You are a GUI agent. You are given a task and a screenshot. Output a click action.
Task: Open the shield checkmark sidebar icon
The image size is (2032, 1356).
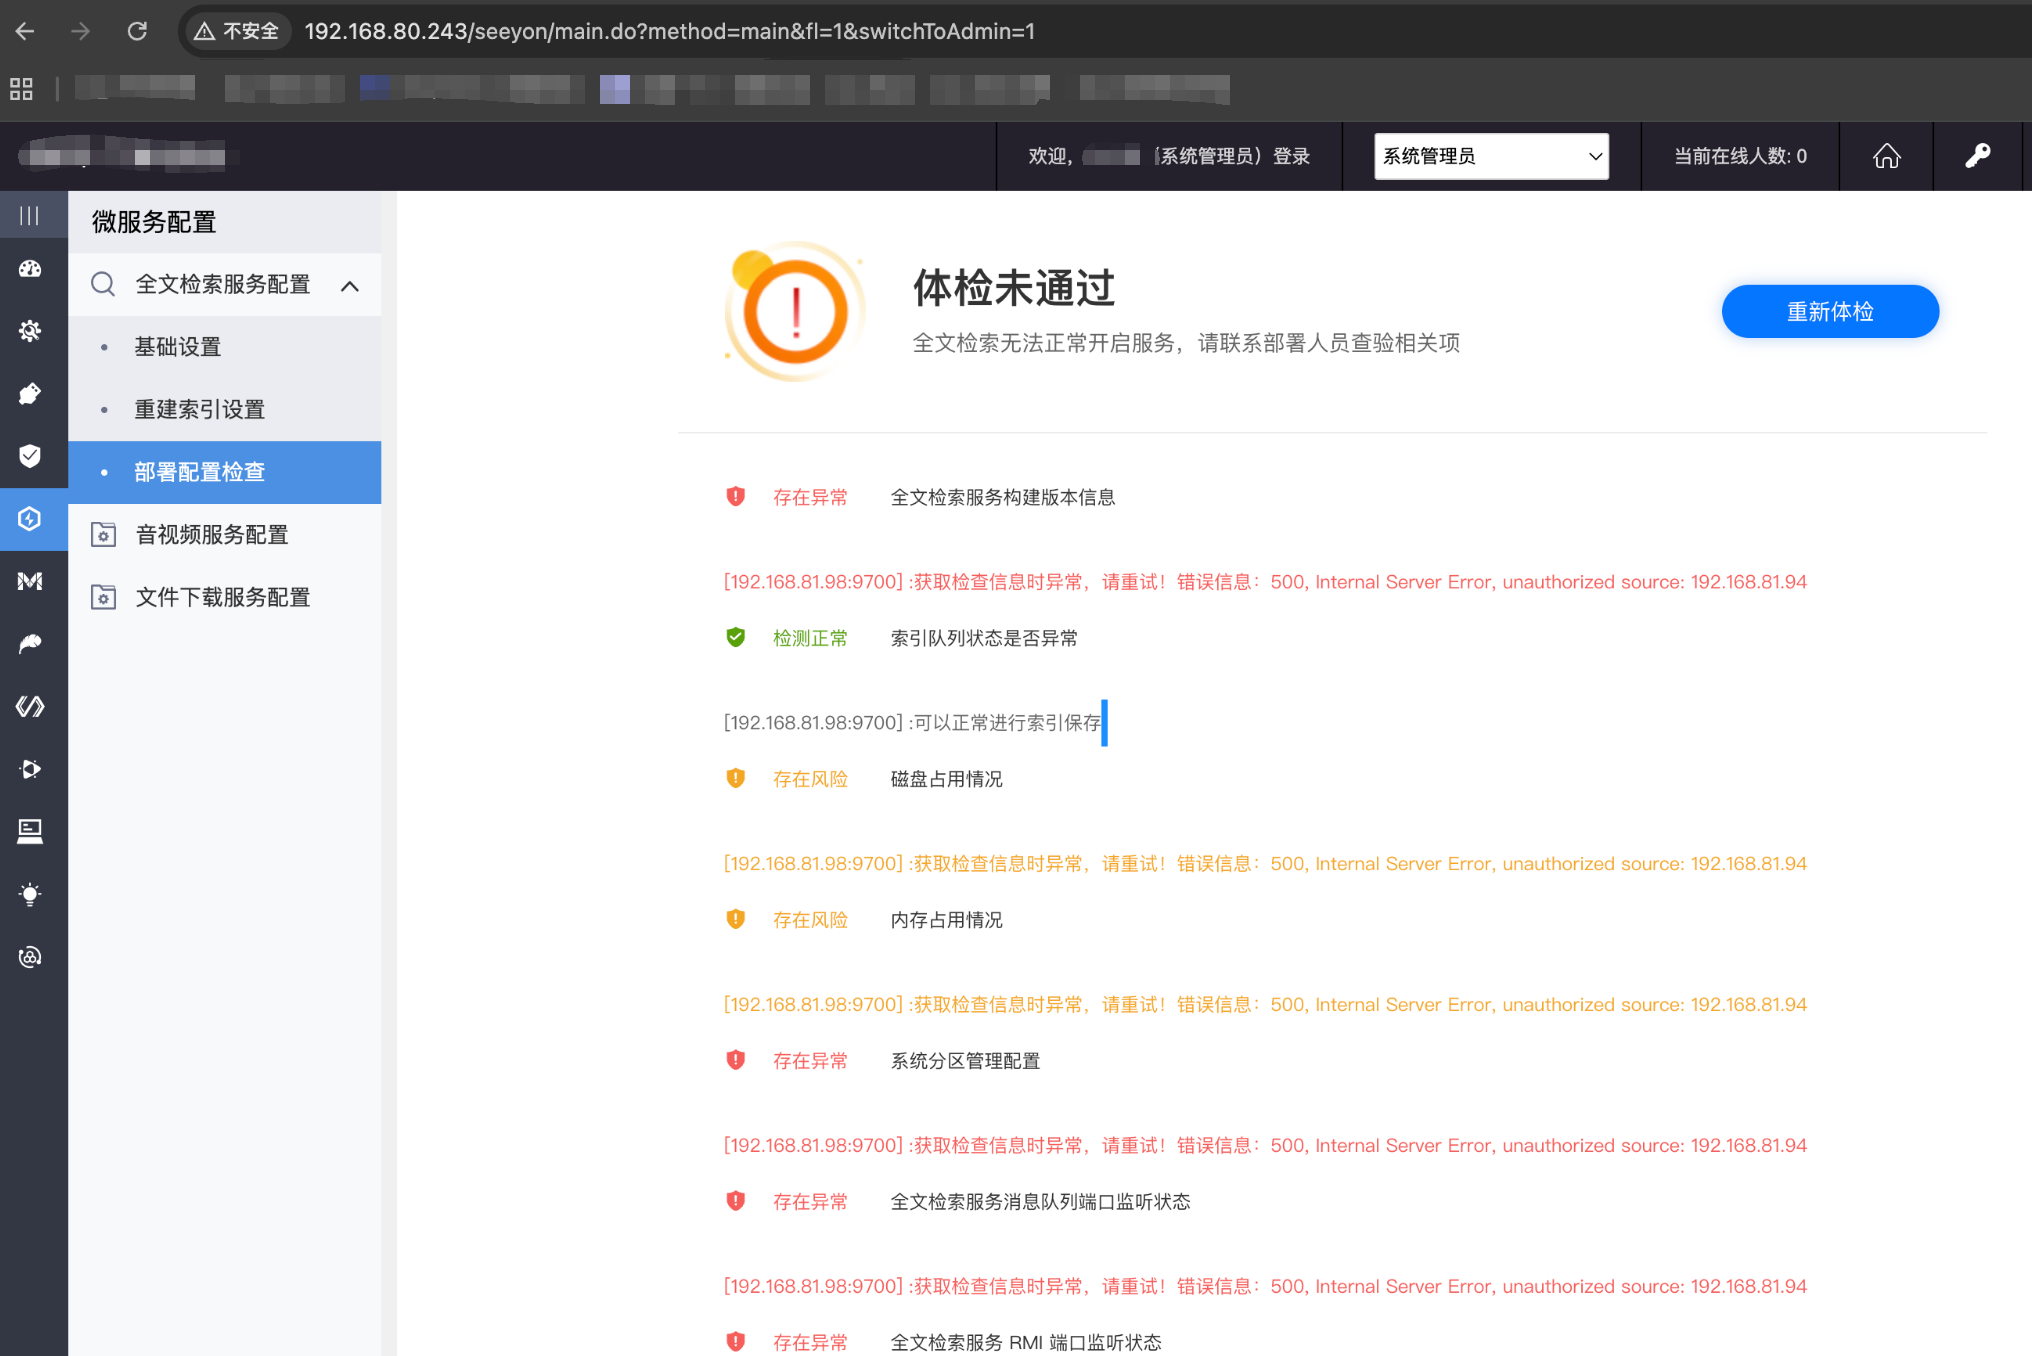click(30, 456)
